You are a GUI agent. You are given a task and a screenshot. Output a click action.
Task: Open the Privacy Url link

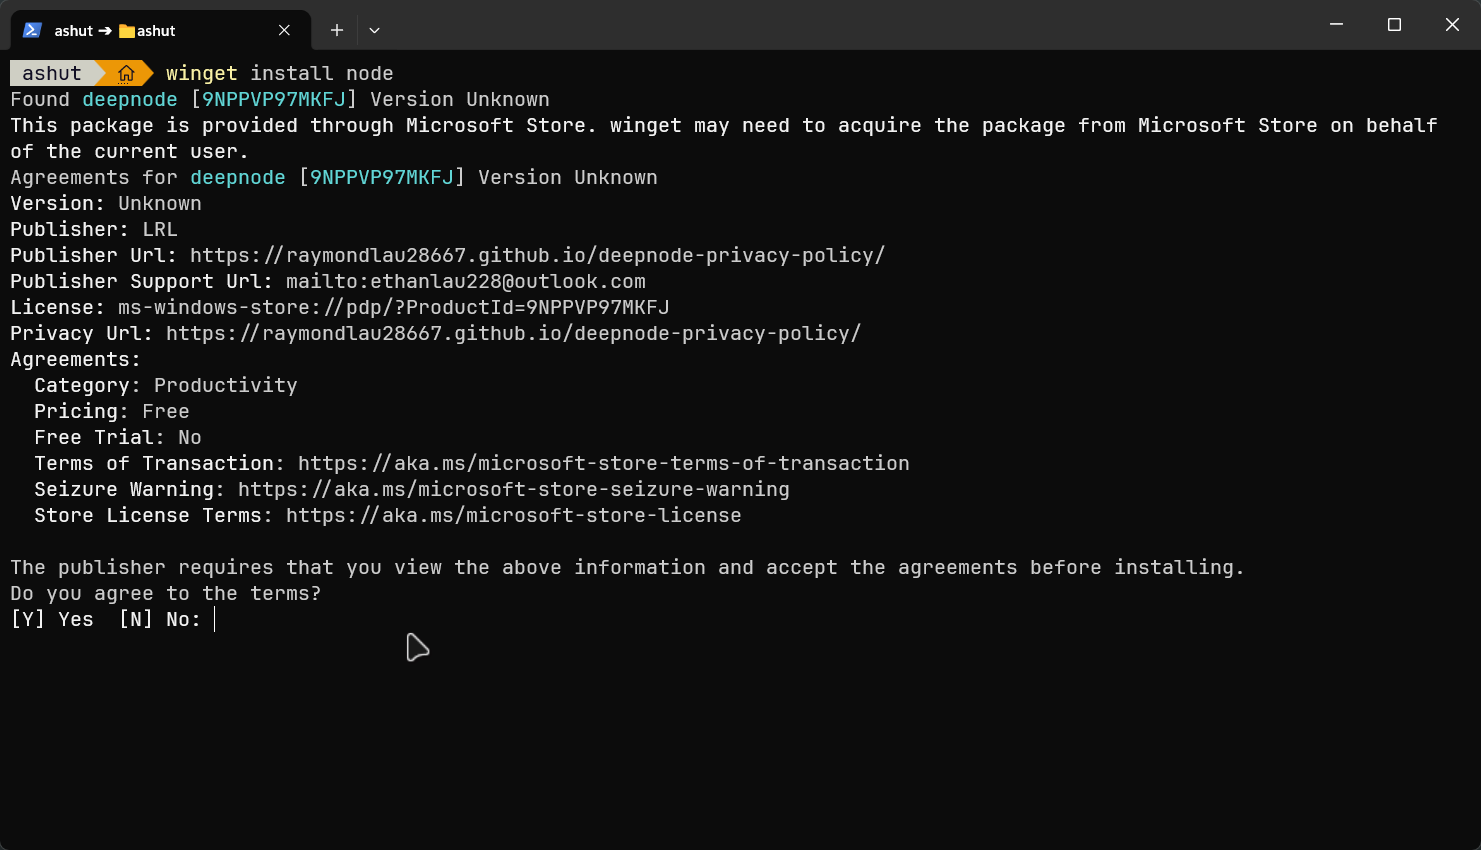coord(514,333)
